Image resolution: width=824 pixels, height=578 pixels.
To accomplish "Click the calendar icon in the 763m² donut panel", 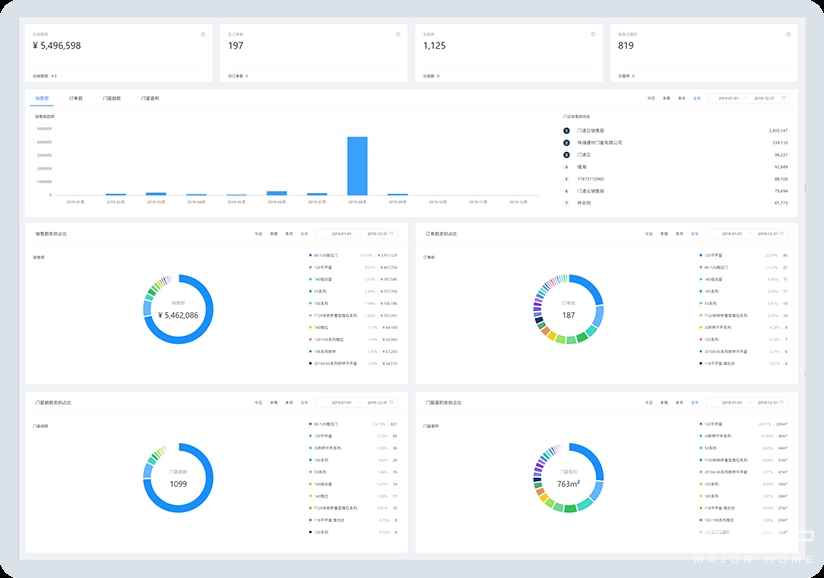I will pyautogui.click(x=783, y=402).
